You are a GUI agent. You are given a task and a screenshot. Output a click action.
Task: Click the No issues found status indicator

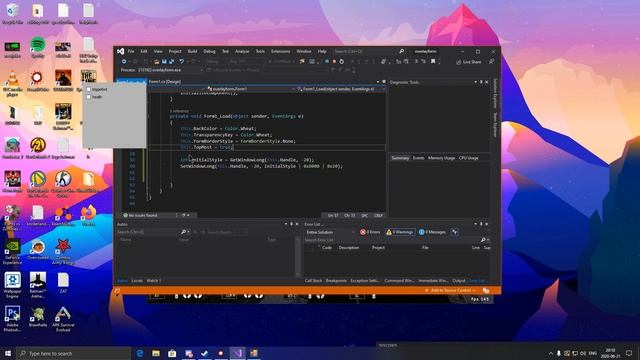click(x=140, y=215)
